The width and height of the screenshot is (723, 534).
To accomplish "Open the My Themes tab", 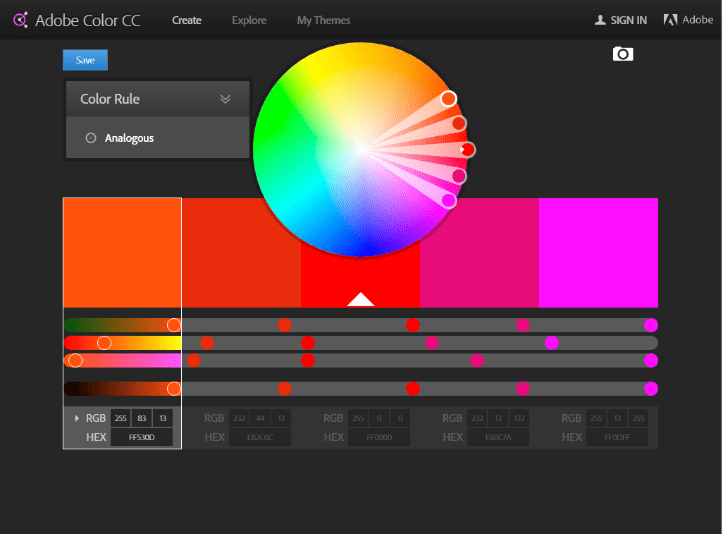I will pyautogui.click(x=323, y=20).
